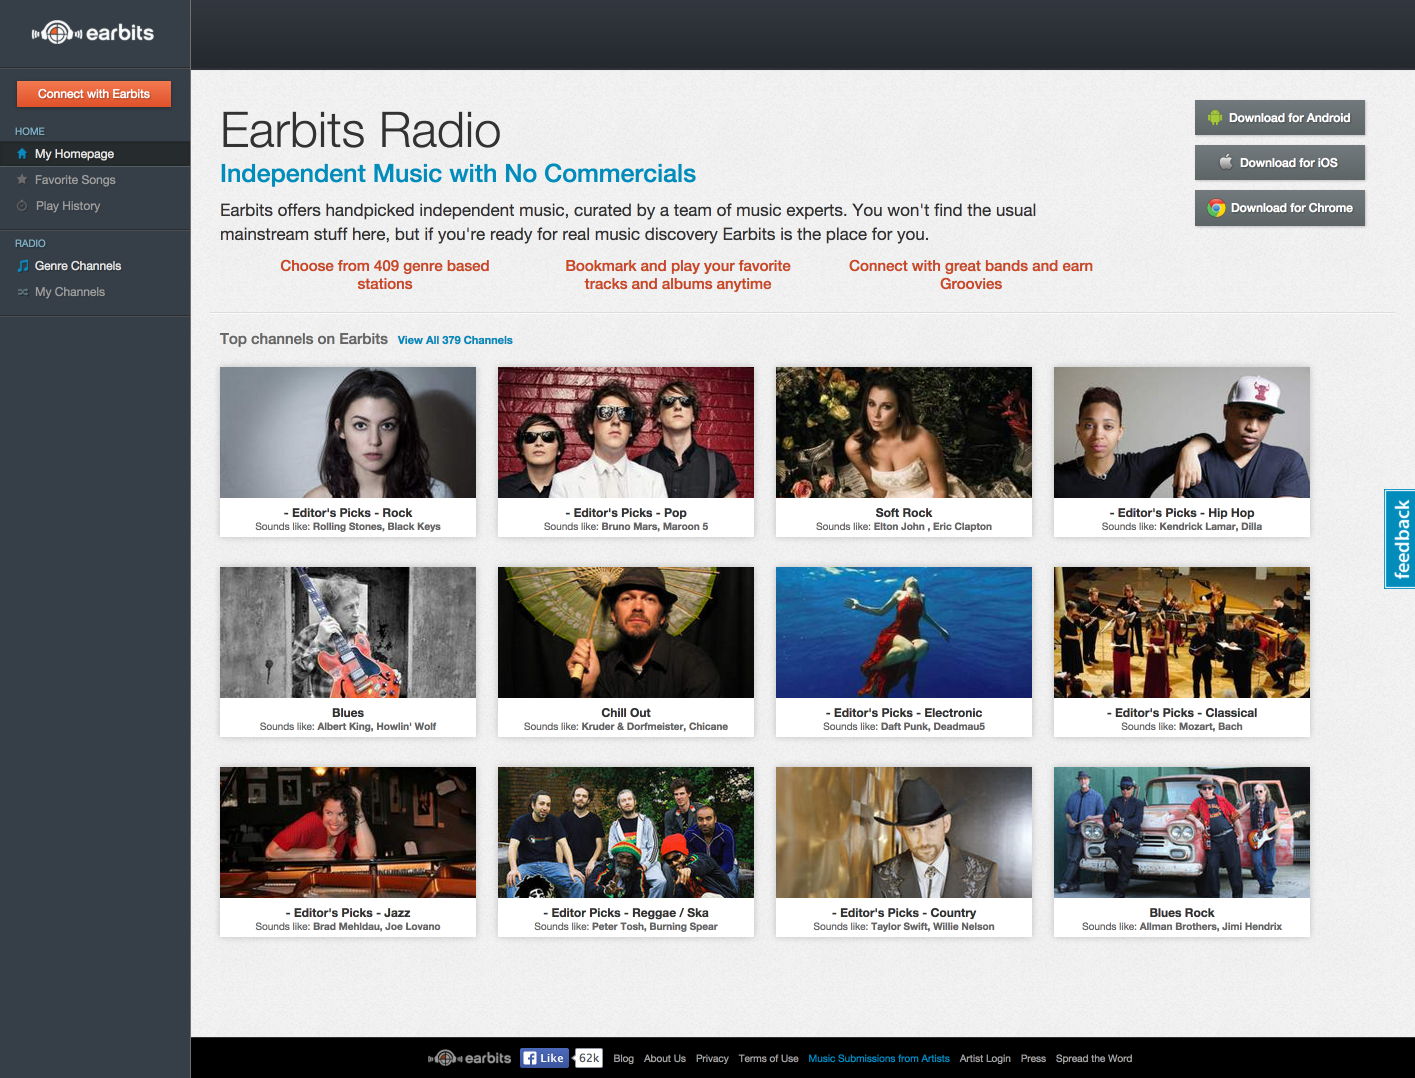Select My Channels under Radio
The image size is (1415, 1078).
(95, 292)
